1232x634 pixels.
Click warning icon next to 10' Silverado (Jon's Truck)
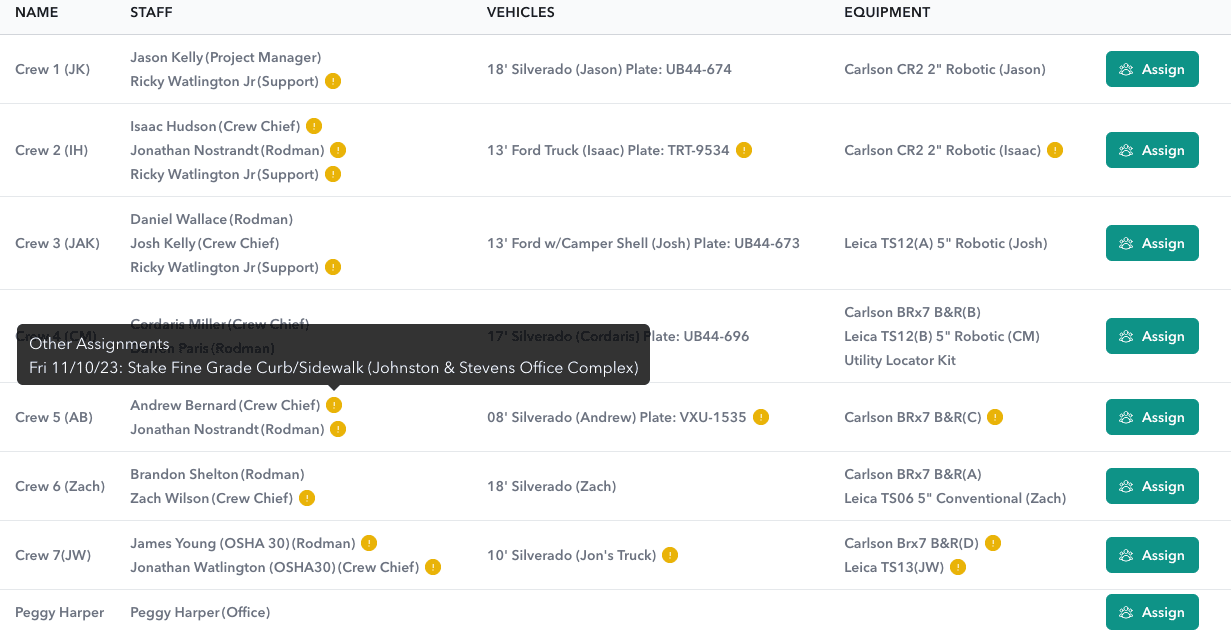[670, 555]
